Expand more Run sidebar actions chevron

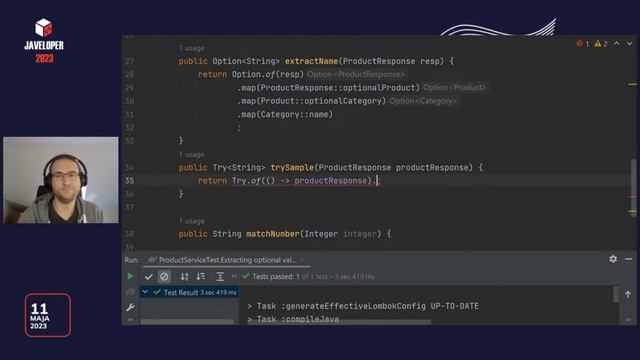pyautogui.click(x=130, y=320)
